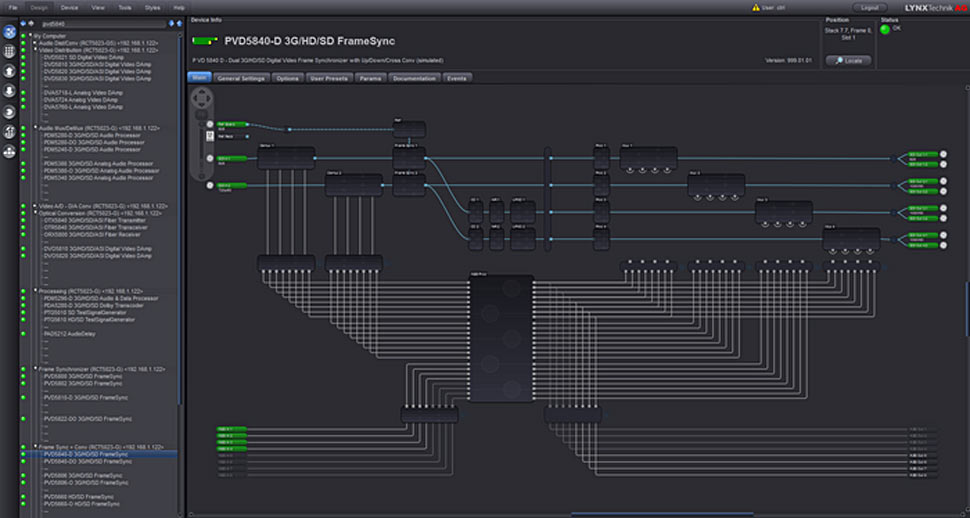Viewport: 970px width, 518px height.
Task: Click the green OK status indicator
Action: 885,29
